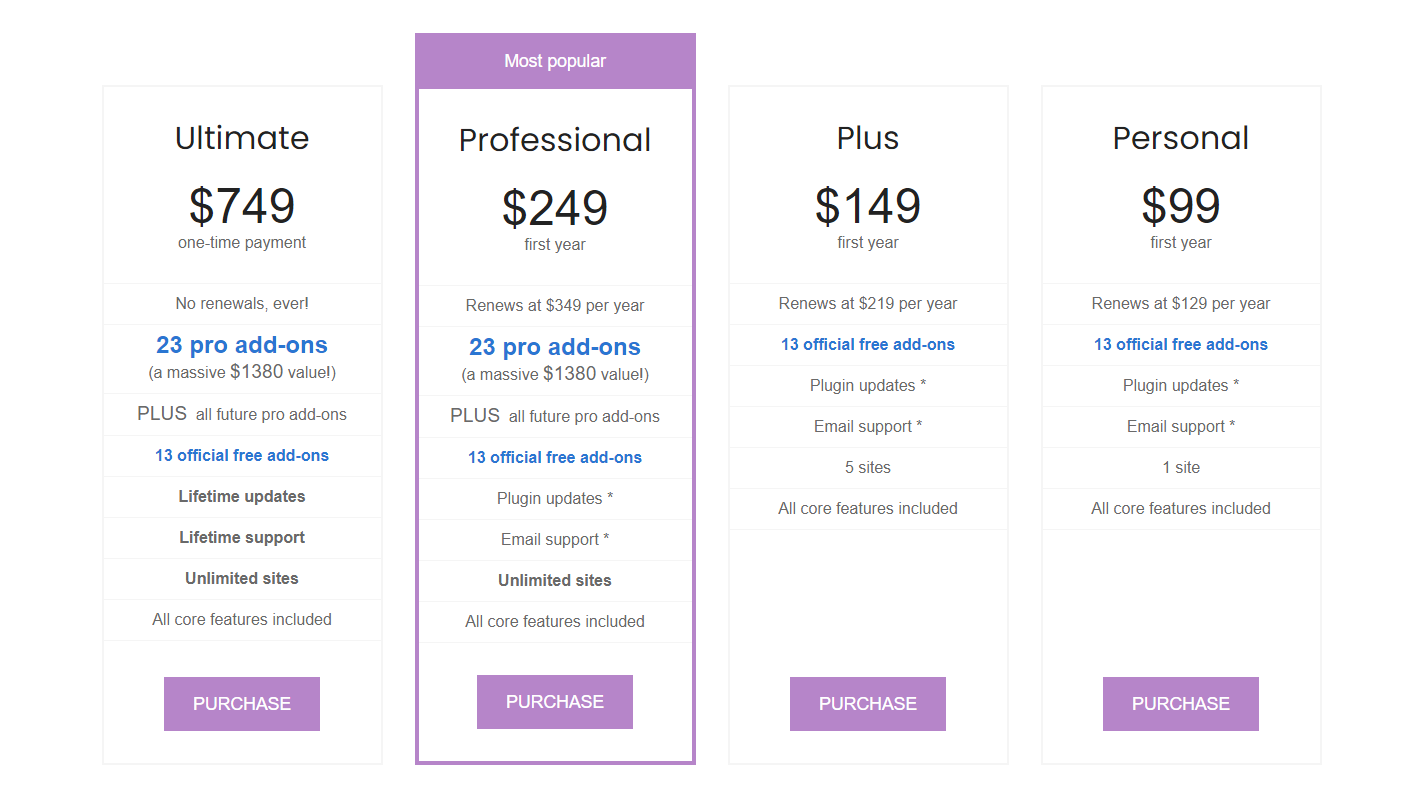
Task: Click the $149 Plus price
Action: pos(868,206)
